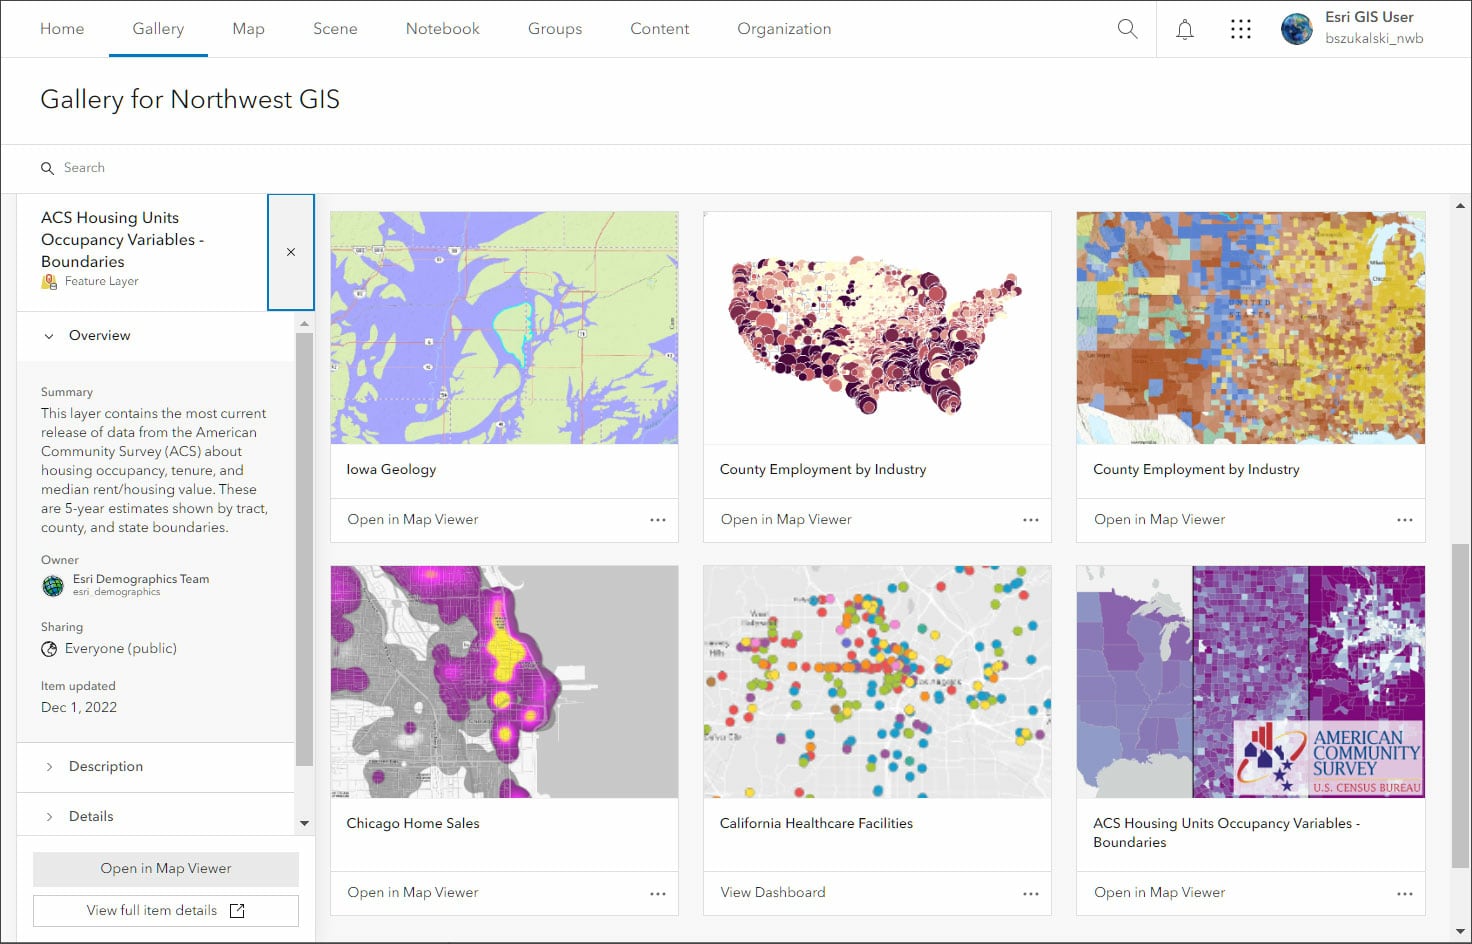Go to the Groups tab

[x=555, y=29]
